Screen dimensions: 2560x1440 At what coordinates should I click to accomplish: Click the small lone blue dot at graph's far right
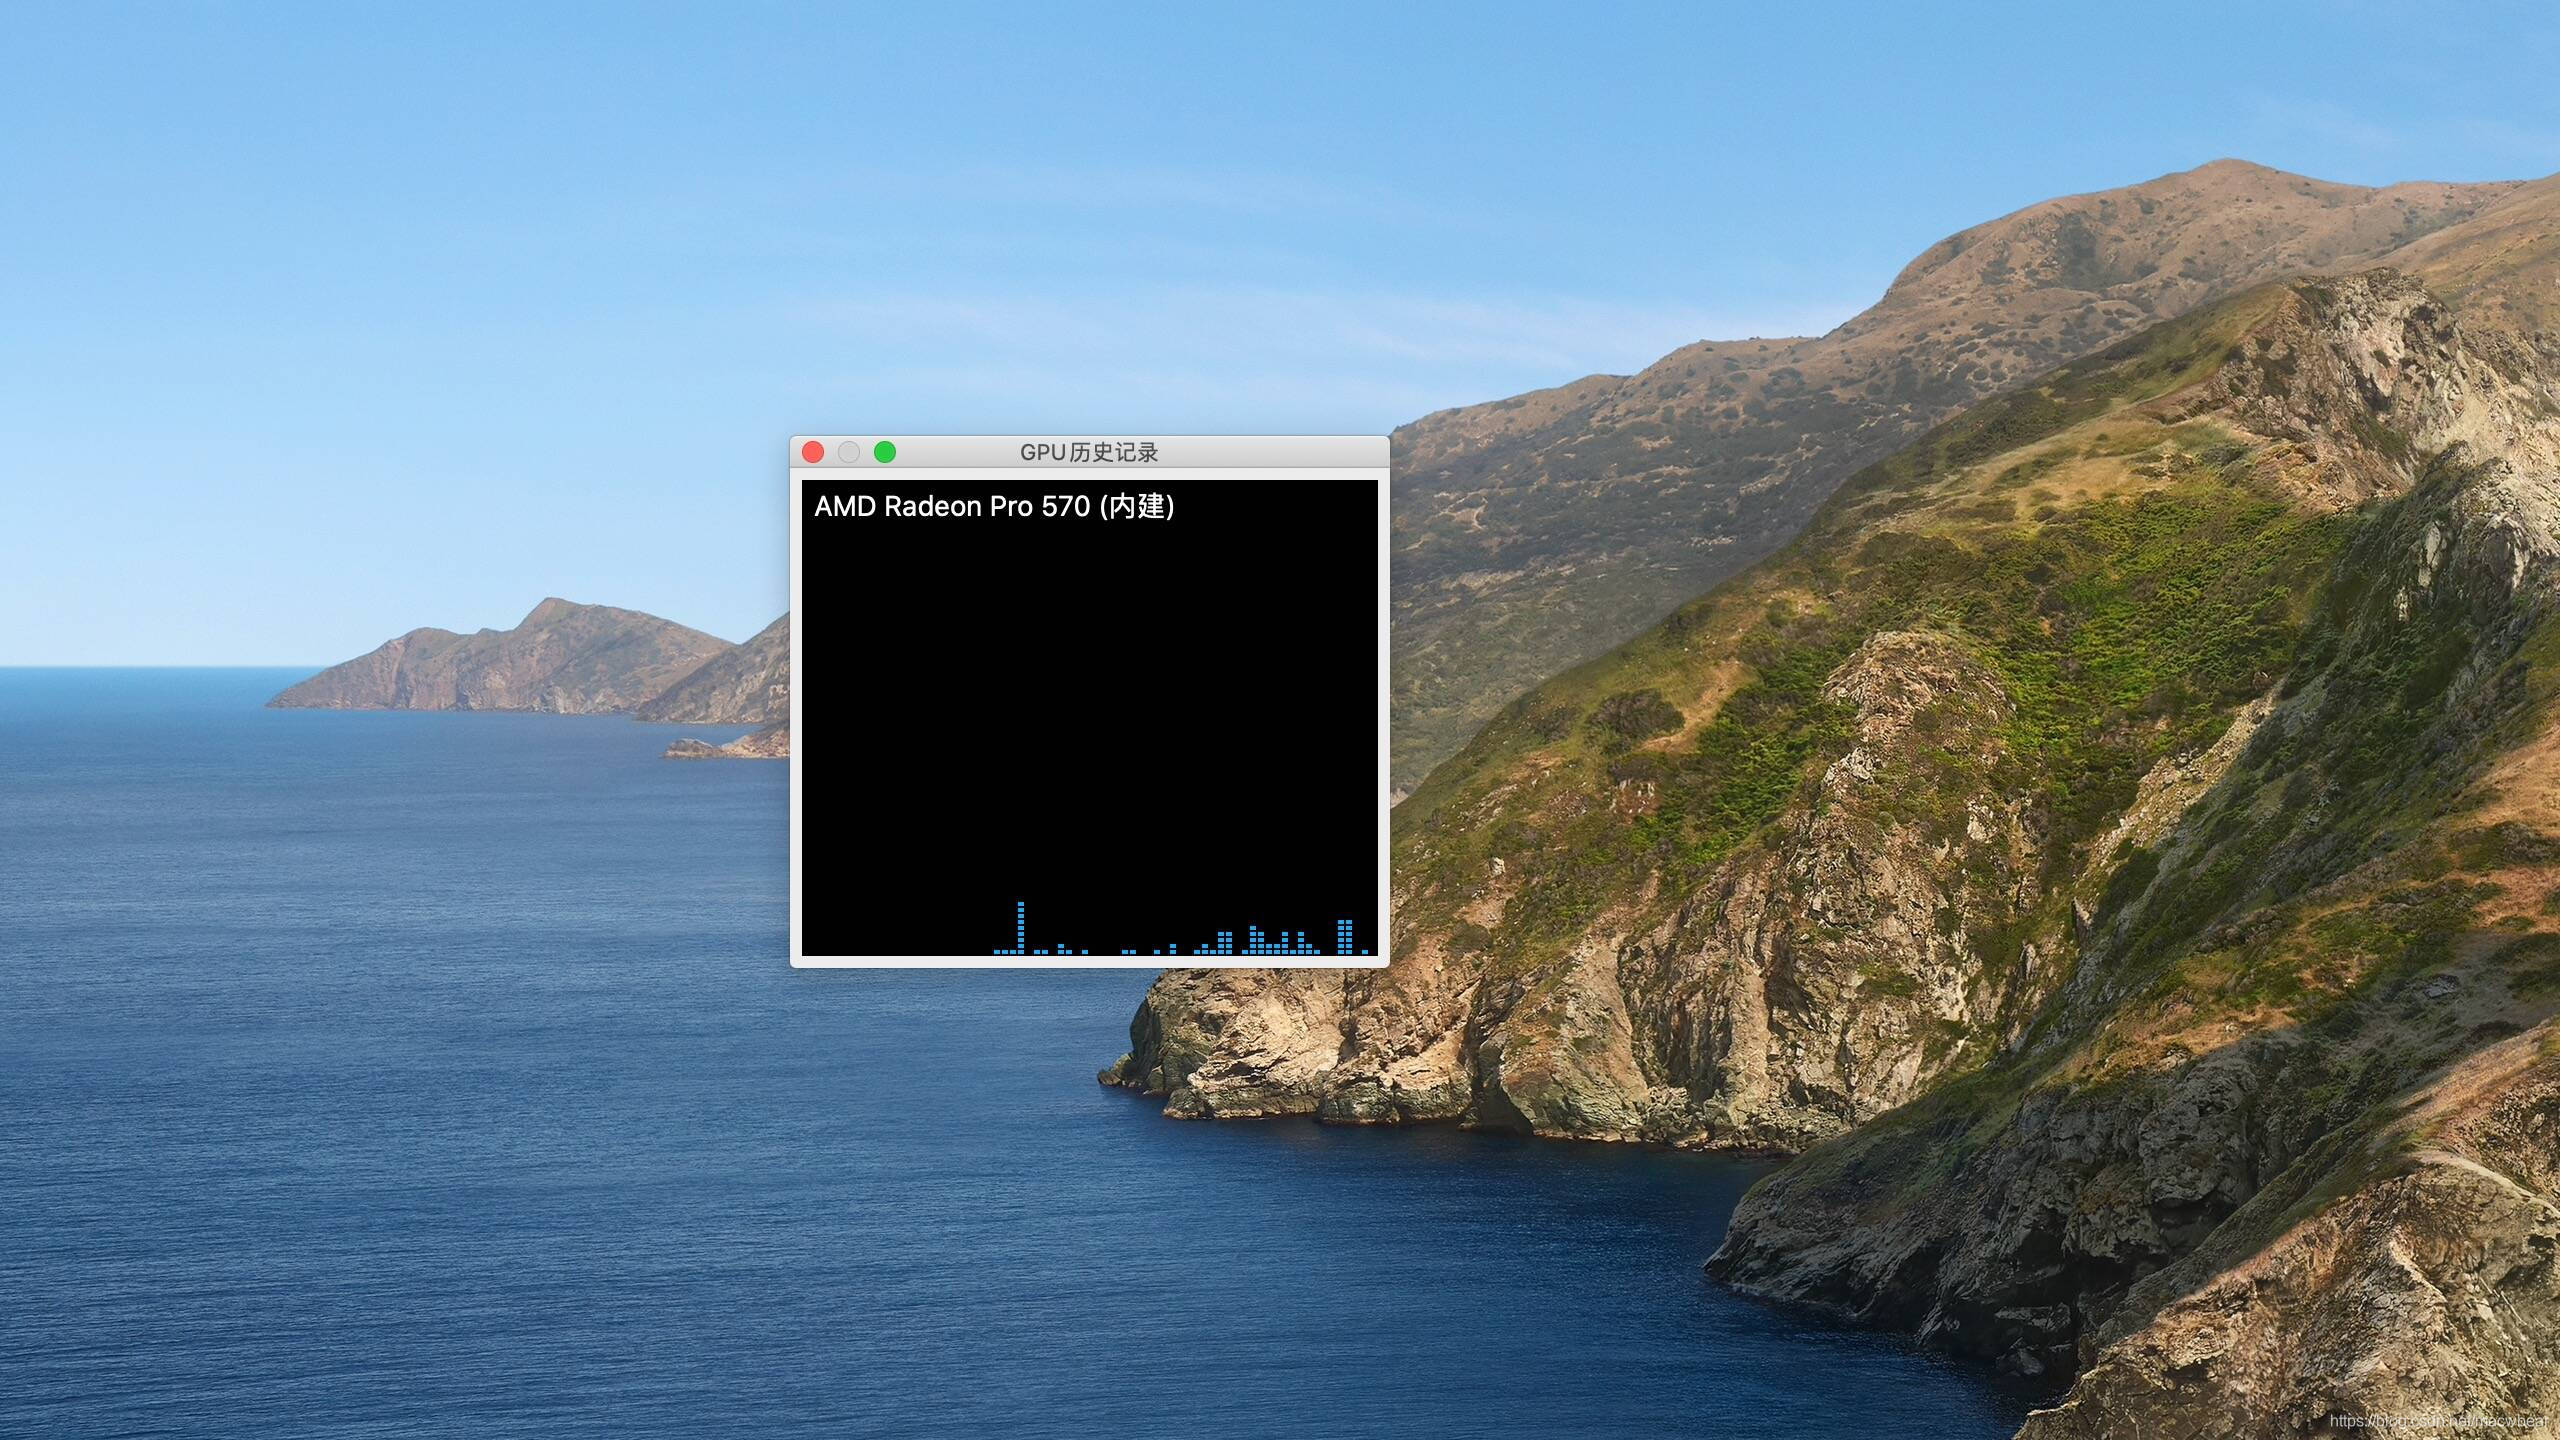(x=1365, y=951)
